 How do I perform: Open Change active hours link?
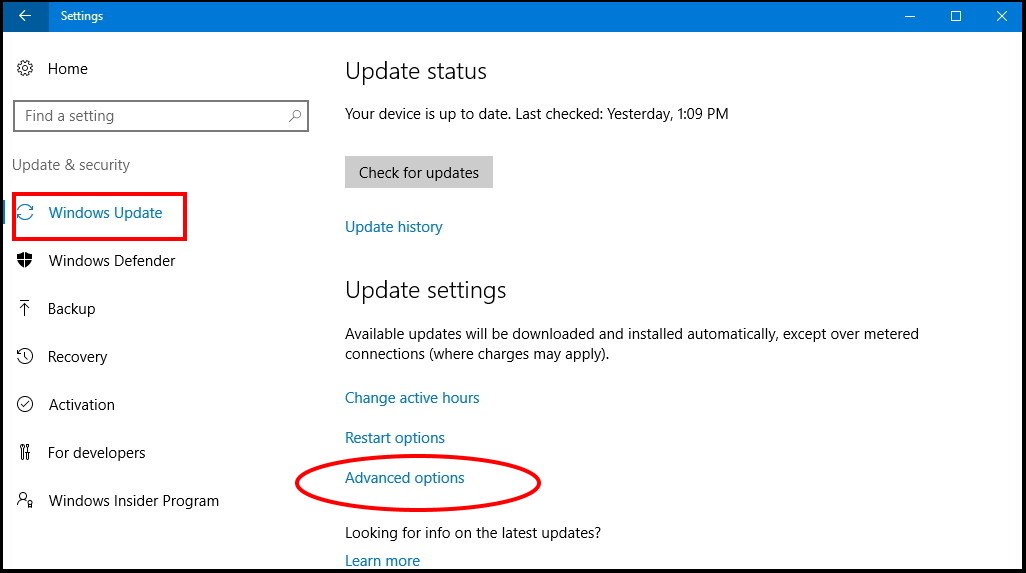[412, 398]
